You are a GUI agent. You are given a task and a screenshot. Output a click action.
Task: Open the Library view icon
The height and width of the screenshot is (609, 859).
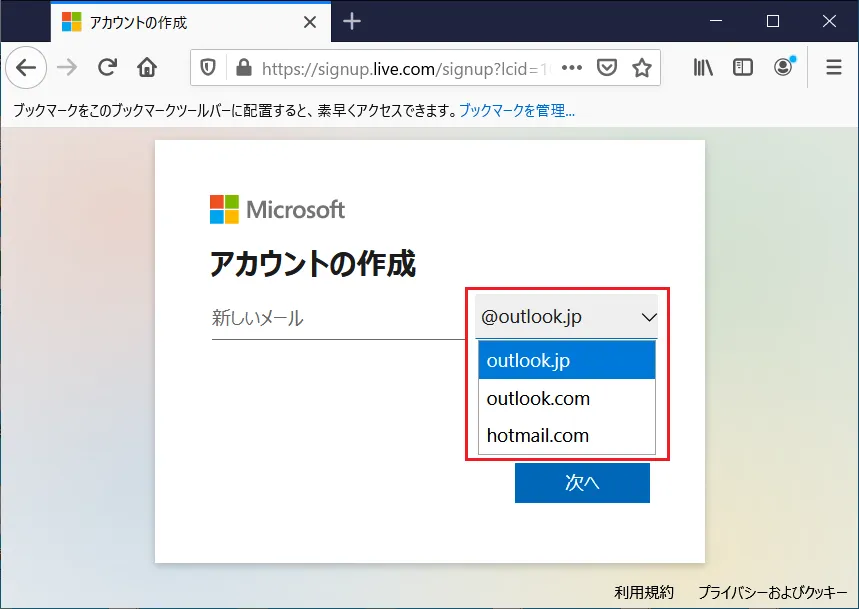[x=703, y=67]
